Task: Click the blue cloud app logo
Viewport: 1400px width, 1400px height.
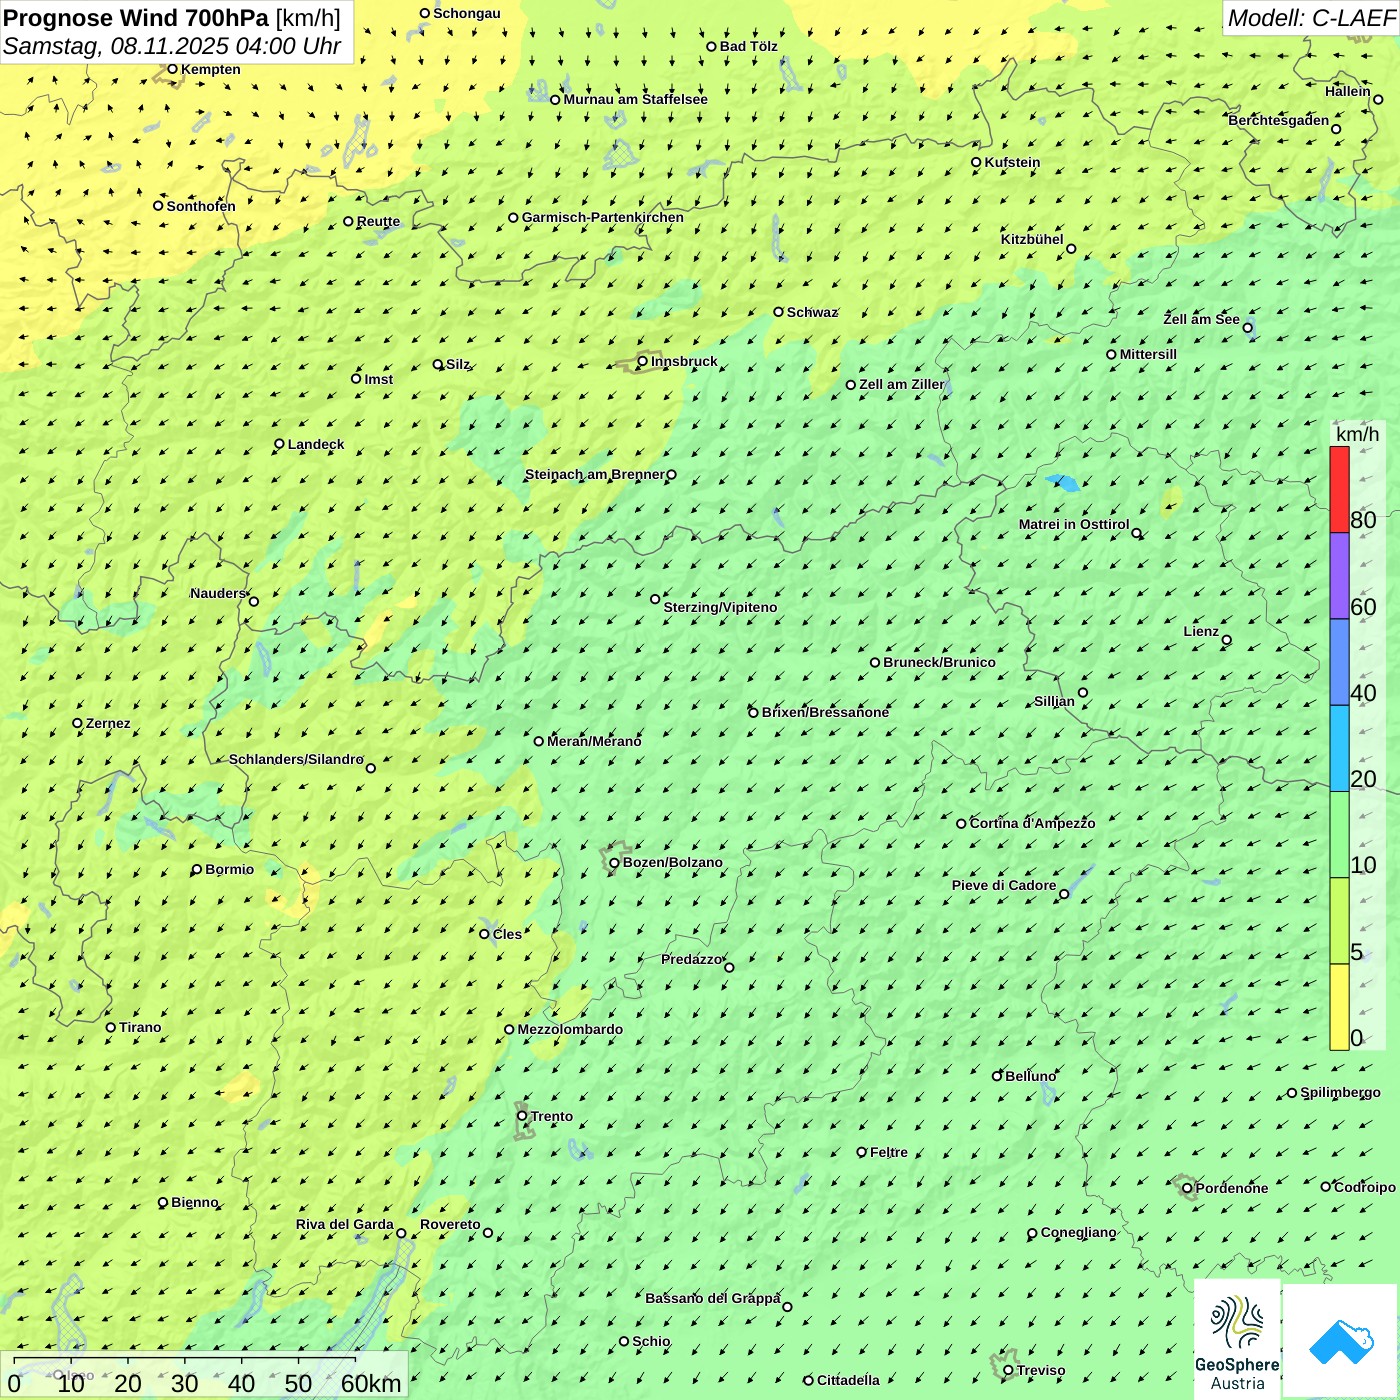Action: pos(1340,1341)
